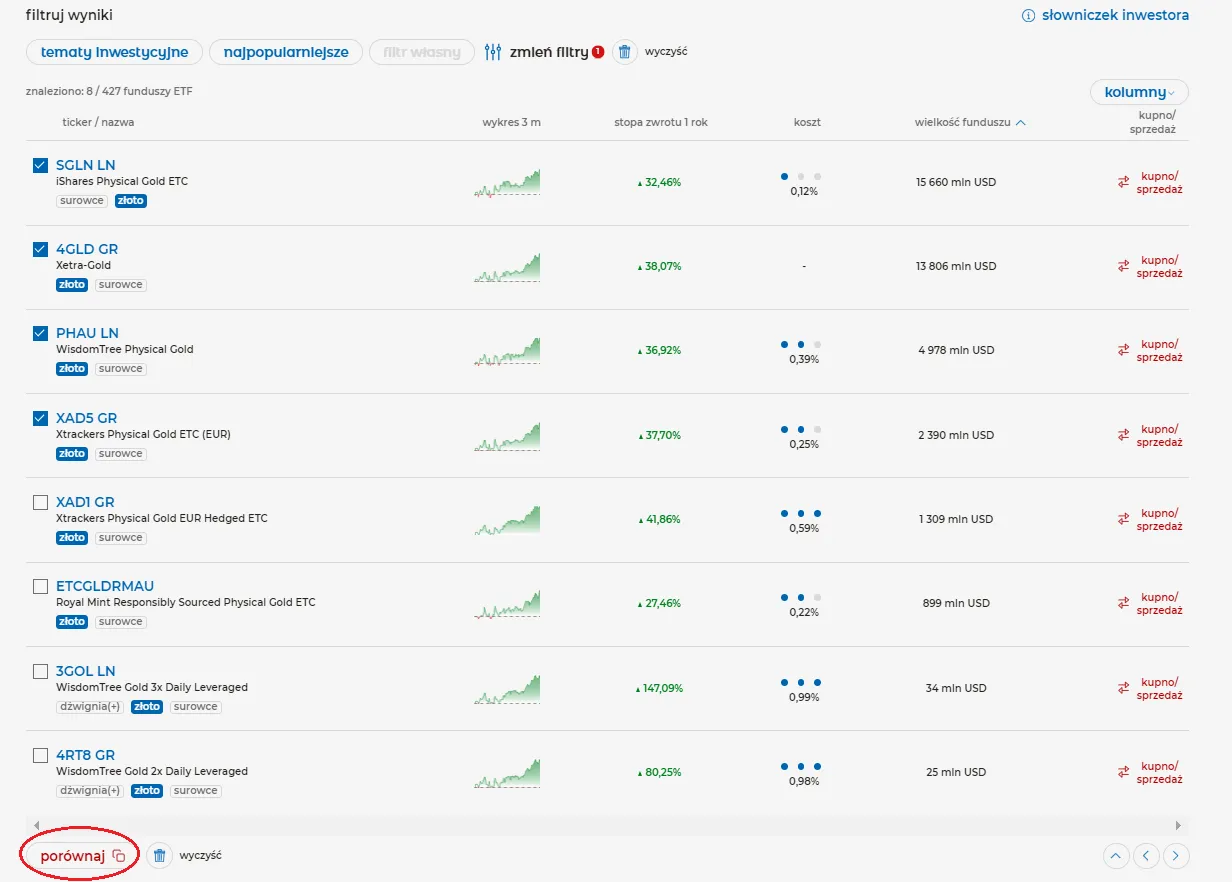Viewport: 1232px width, 882px height.
Task: Go to next page with right arrow
Action: (x=1176, y=856)
